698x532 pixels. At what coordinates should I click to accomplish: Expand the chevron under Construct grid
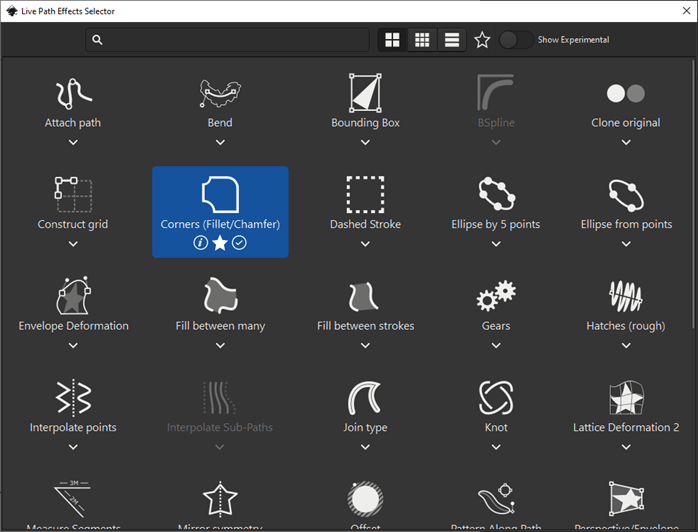click(73, 243)
